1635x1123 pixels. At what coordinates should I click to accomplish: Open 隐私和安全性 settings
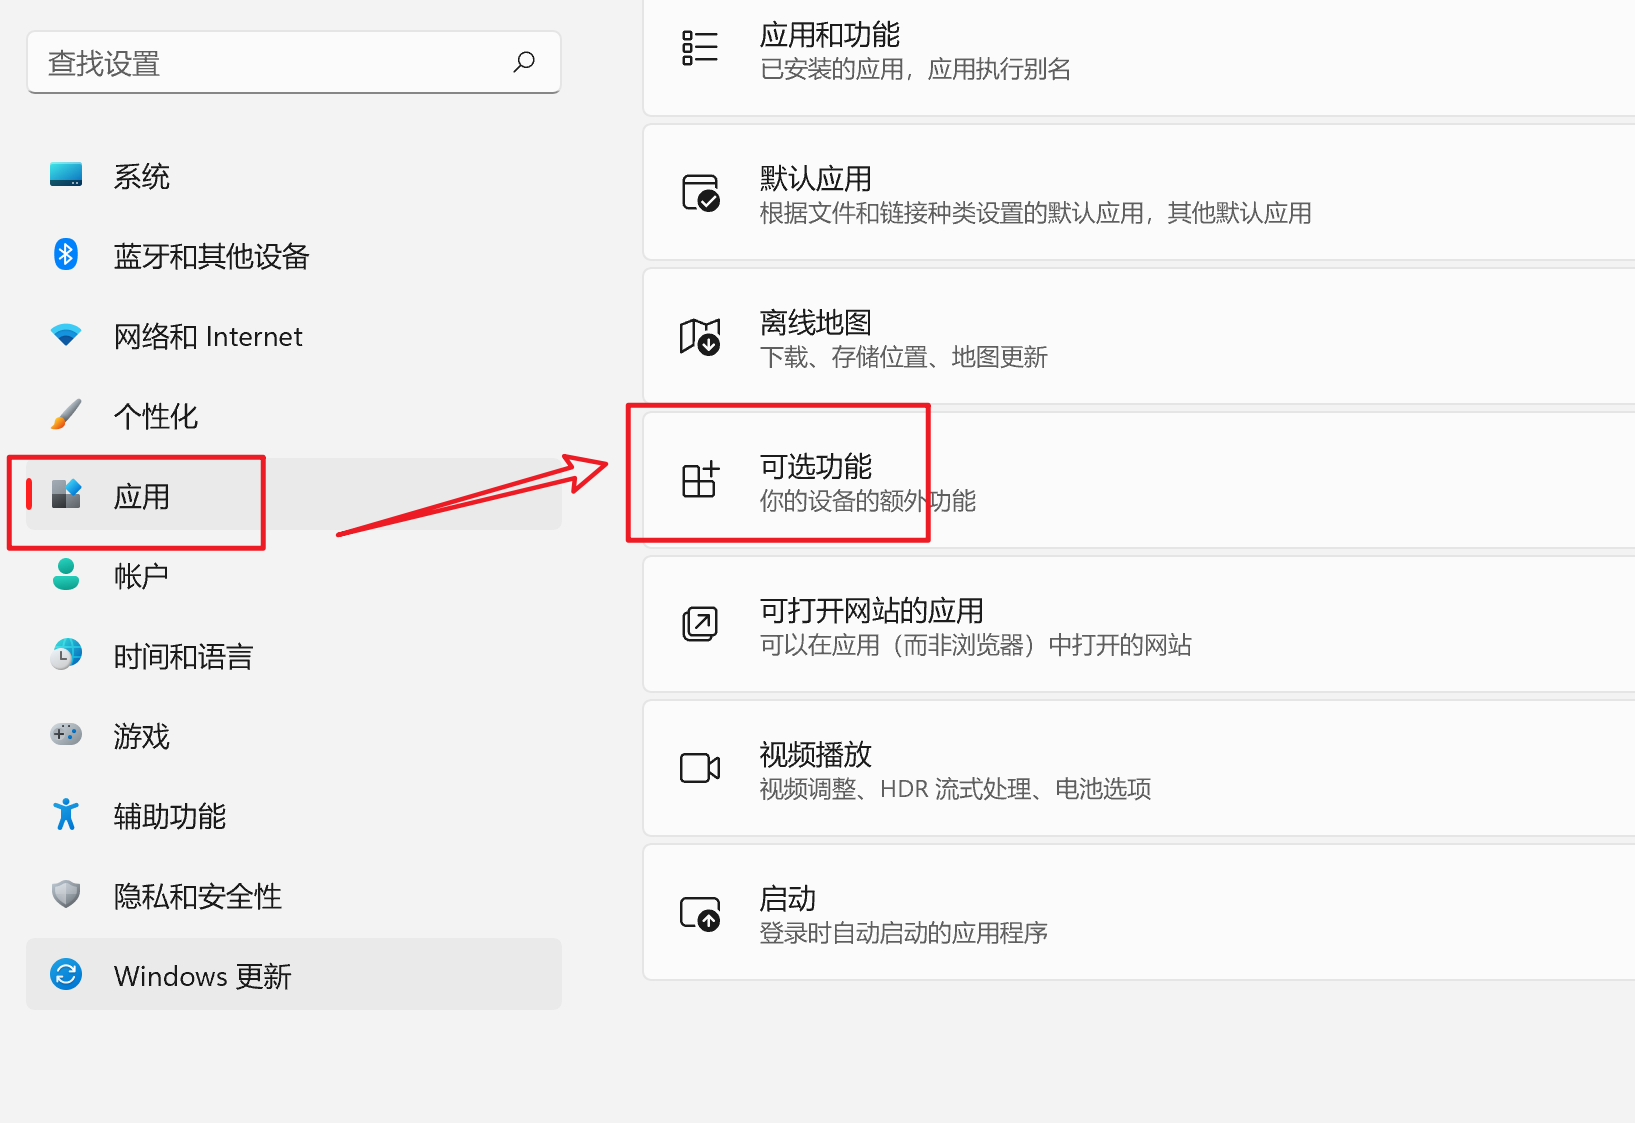click(x=294, y=896)
